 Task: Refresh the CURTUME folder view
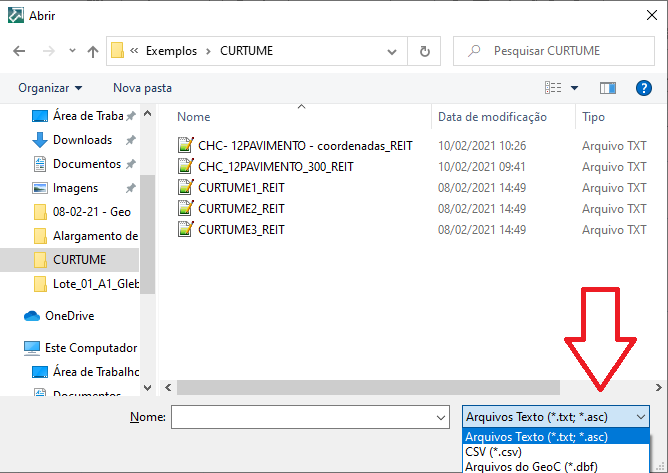coord(425,51)
